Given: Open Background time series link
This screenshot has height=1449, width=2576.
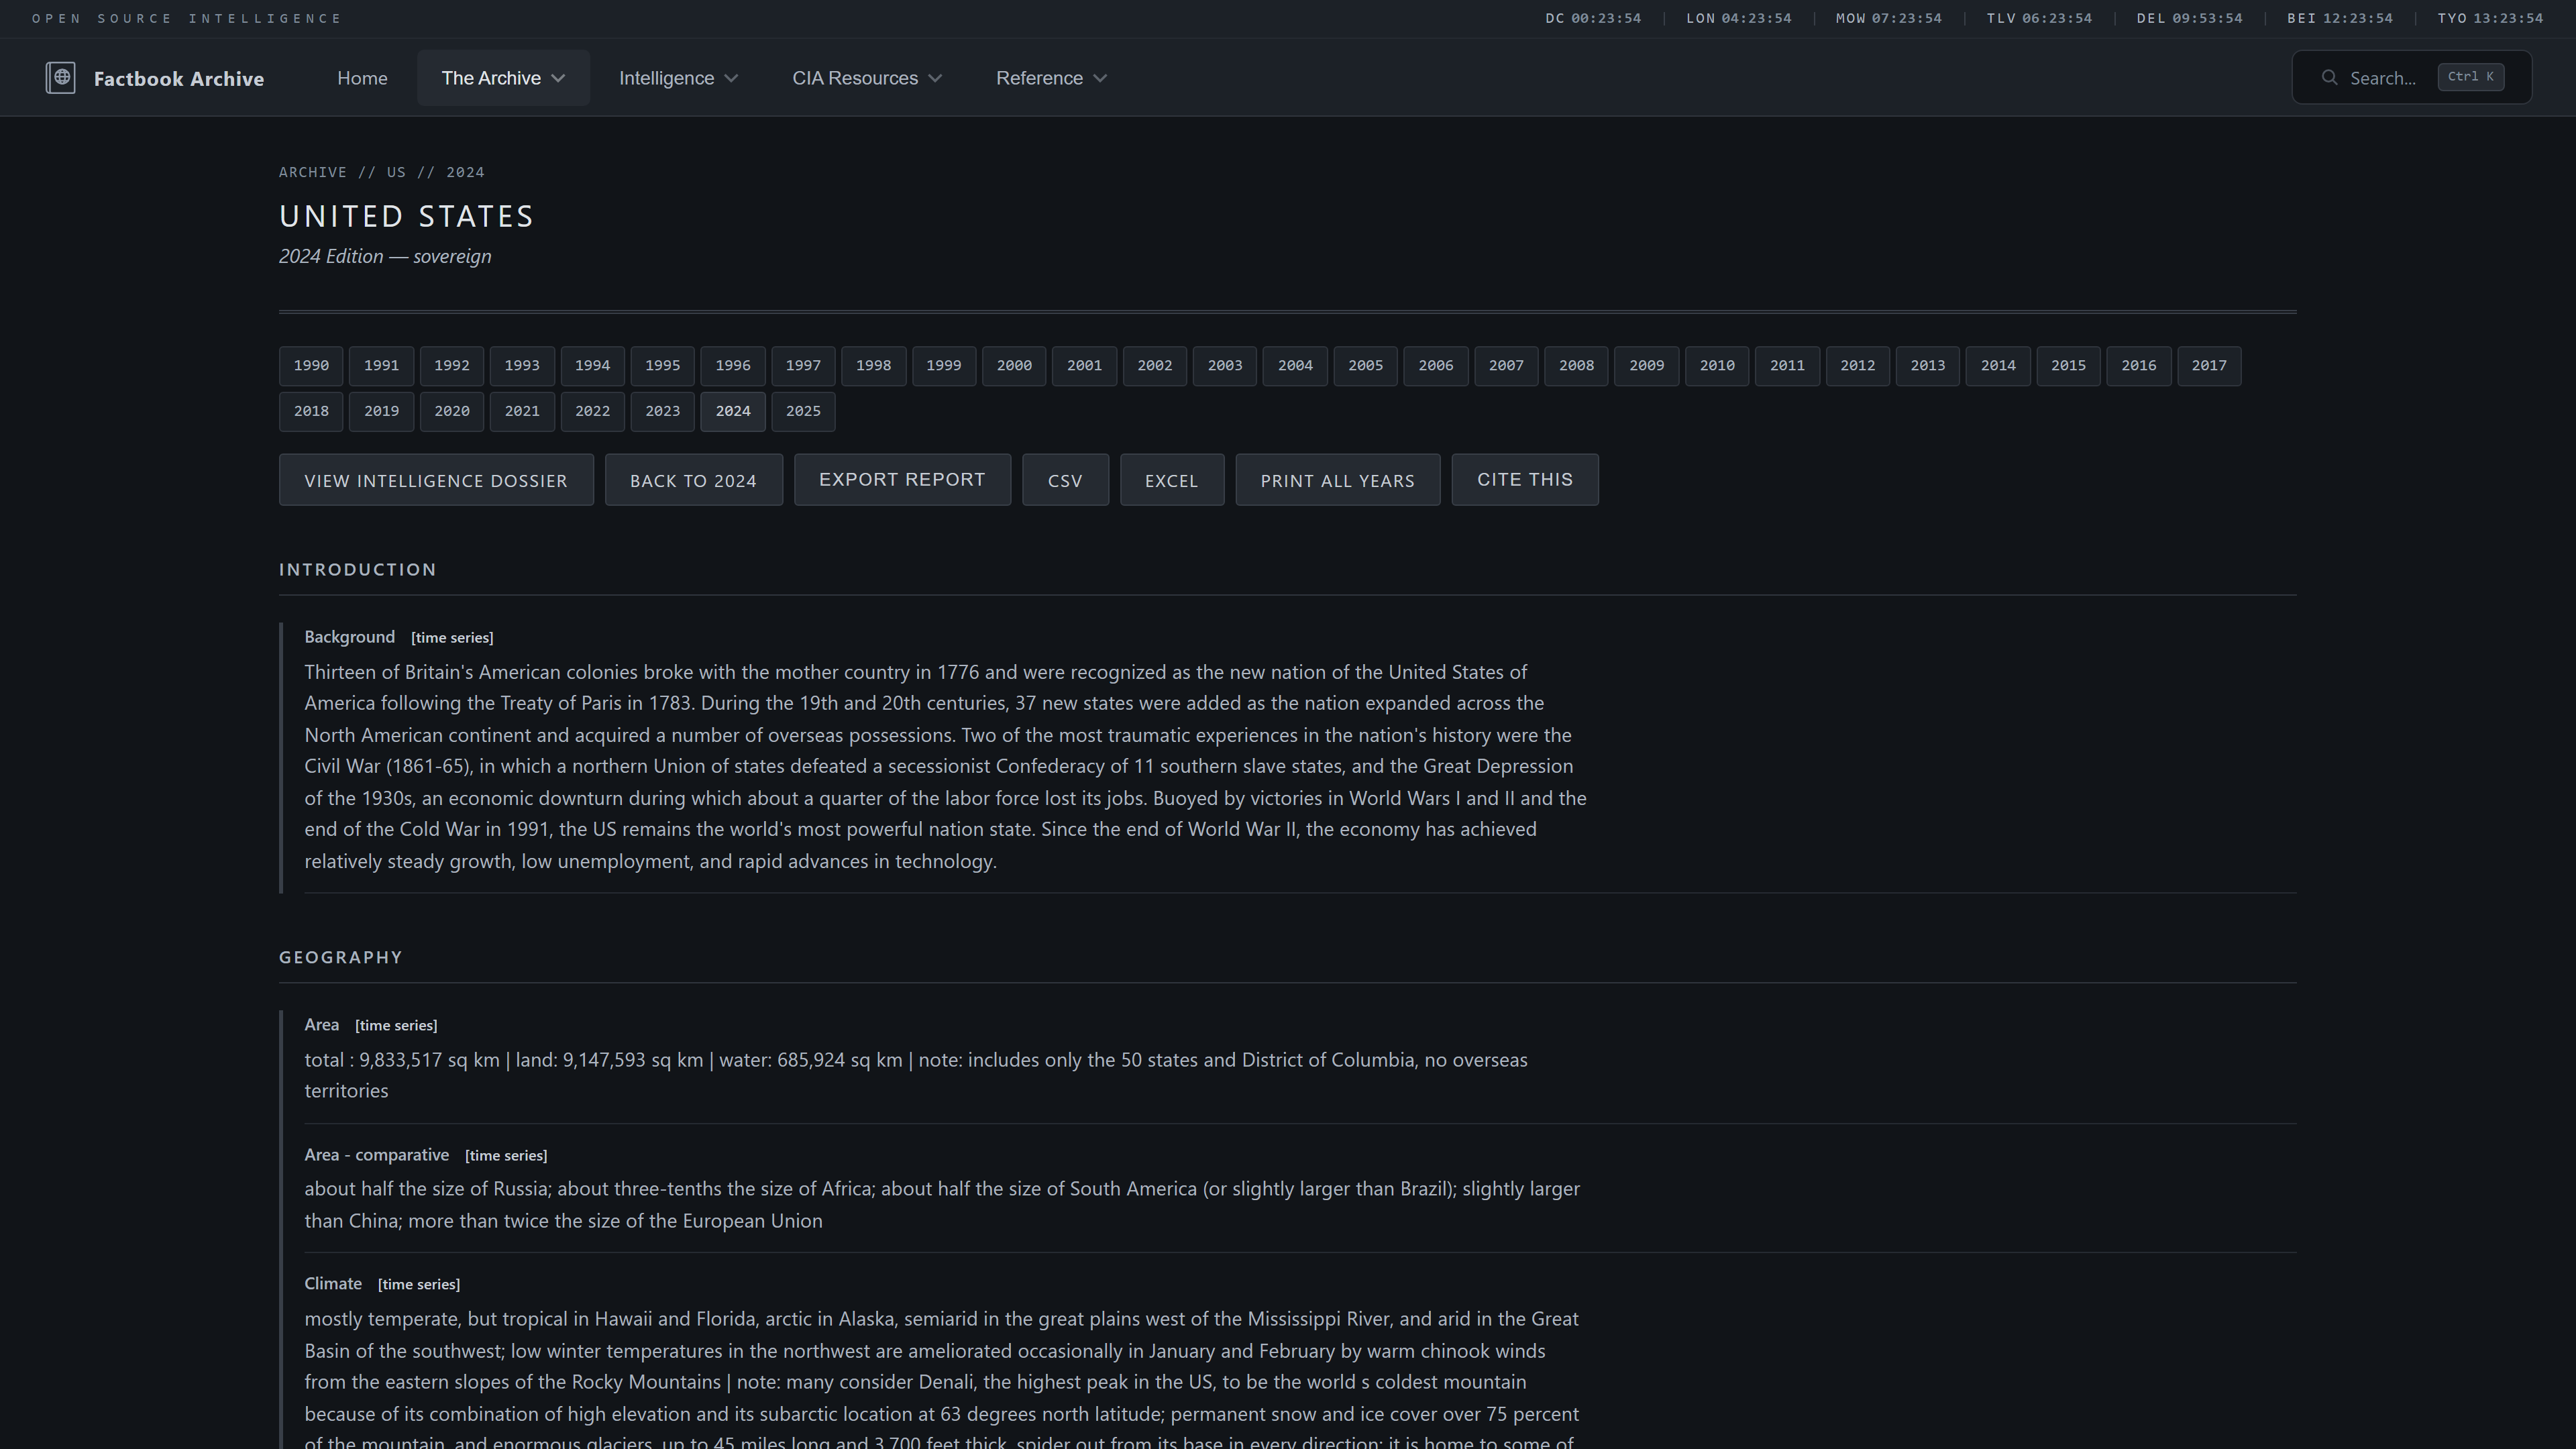Looking at the screenshot, I should pos(452,638).
